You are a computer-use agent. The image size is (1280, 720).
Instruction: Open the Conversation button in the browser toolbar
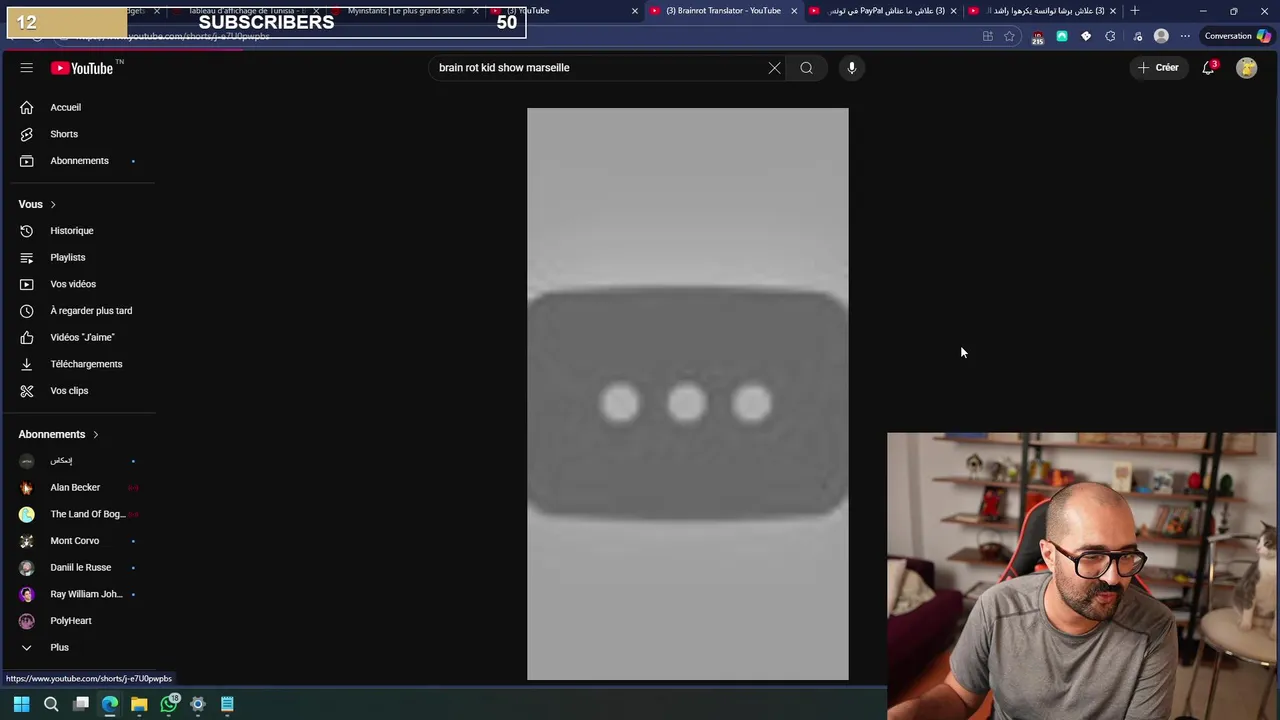[x=1237, y=36]
